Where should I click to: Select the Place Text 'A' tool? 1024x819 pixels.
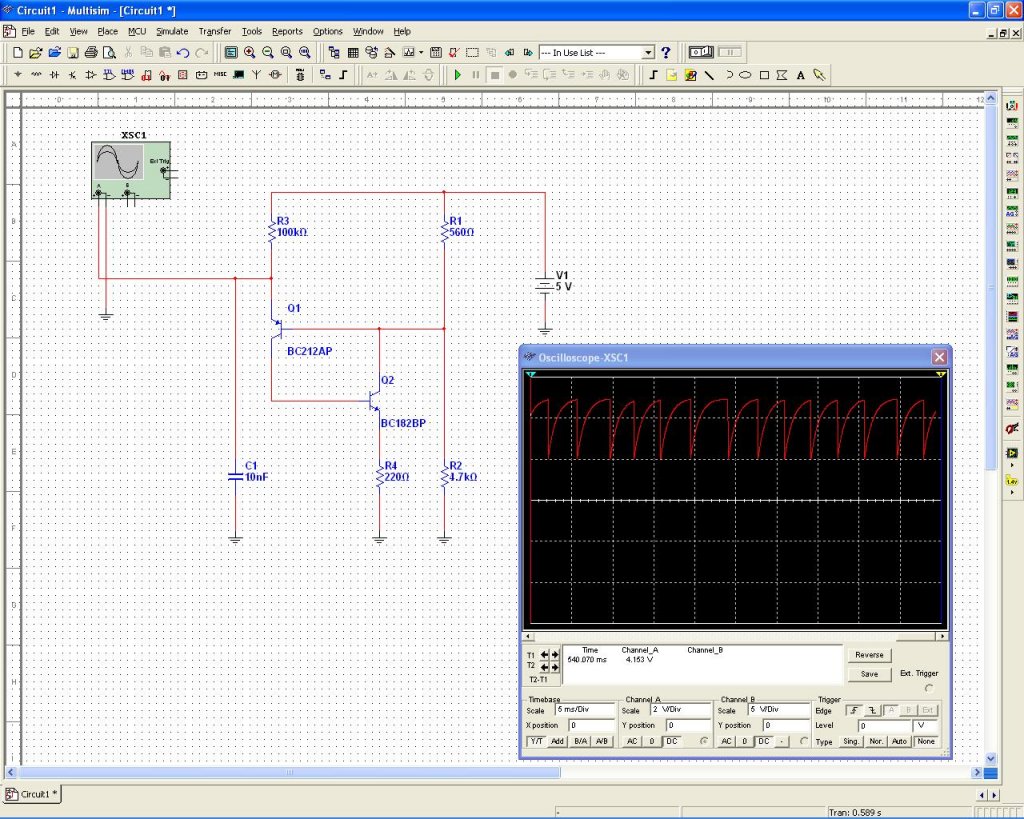tap(800, 75)
